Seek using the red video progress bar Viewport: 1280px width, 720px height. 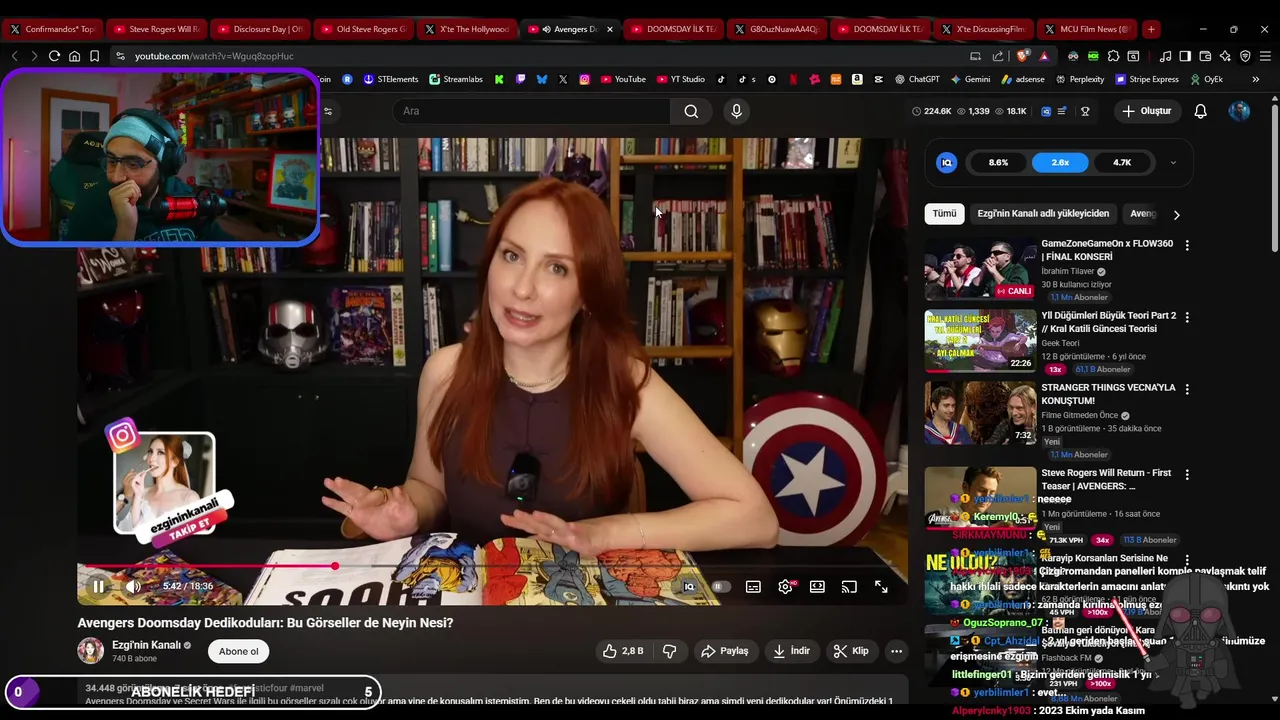[493, 566]
